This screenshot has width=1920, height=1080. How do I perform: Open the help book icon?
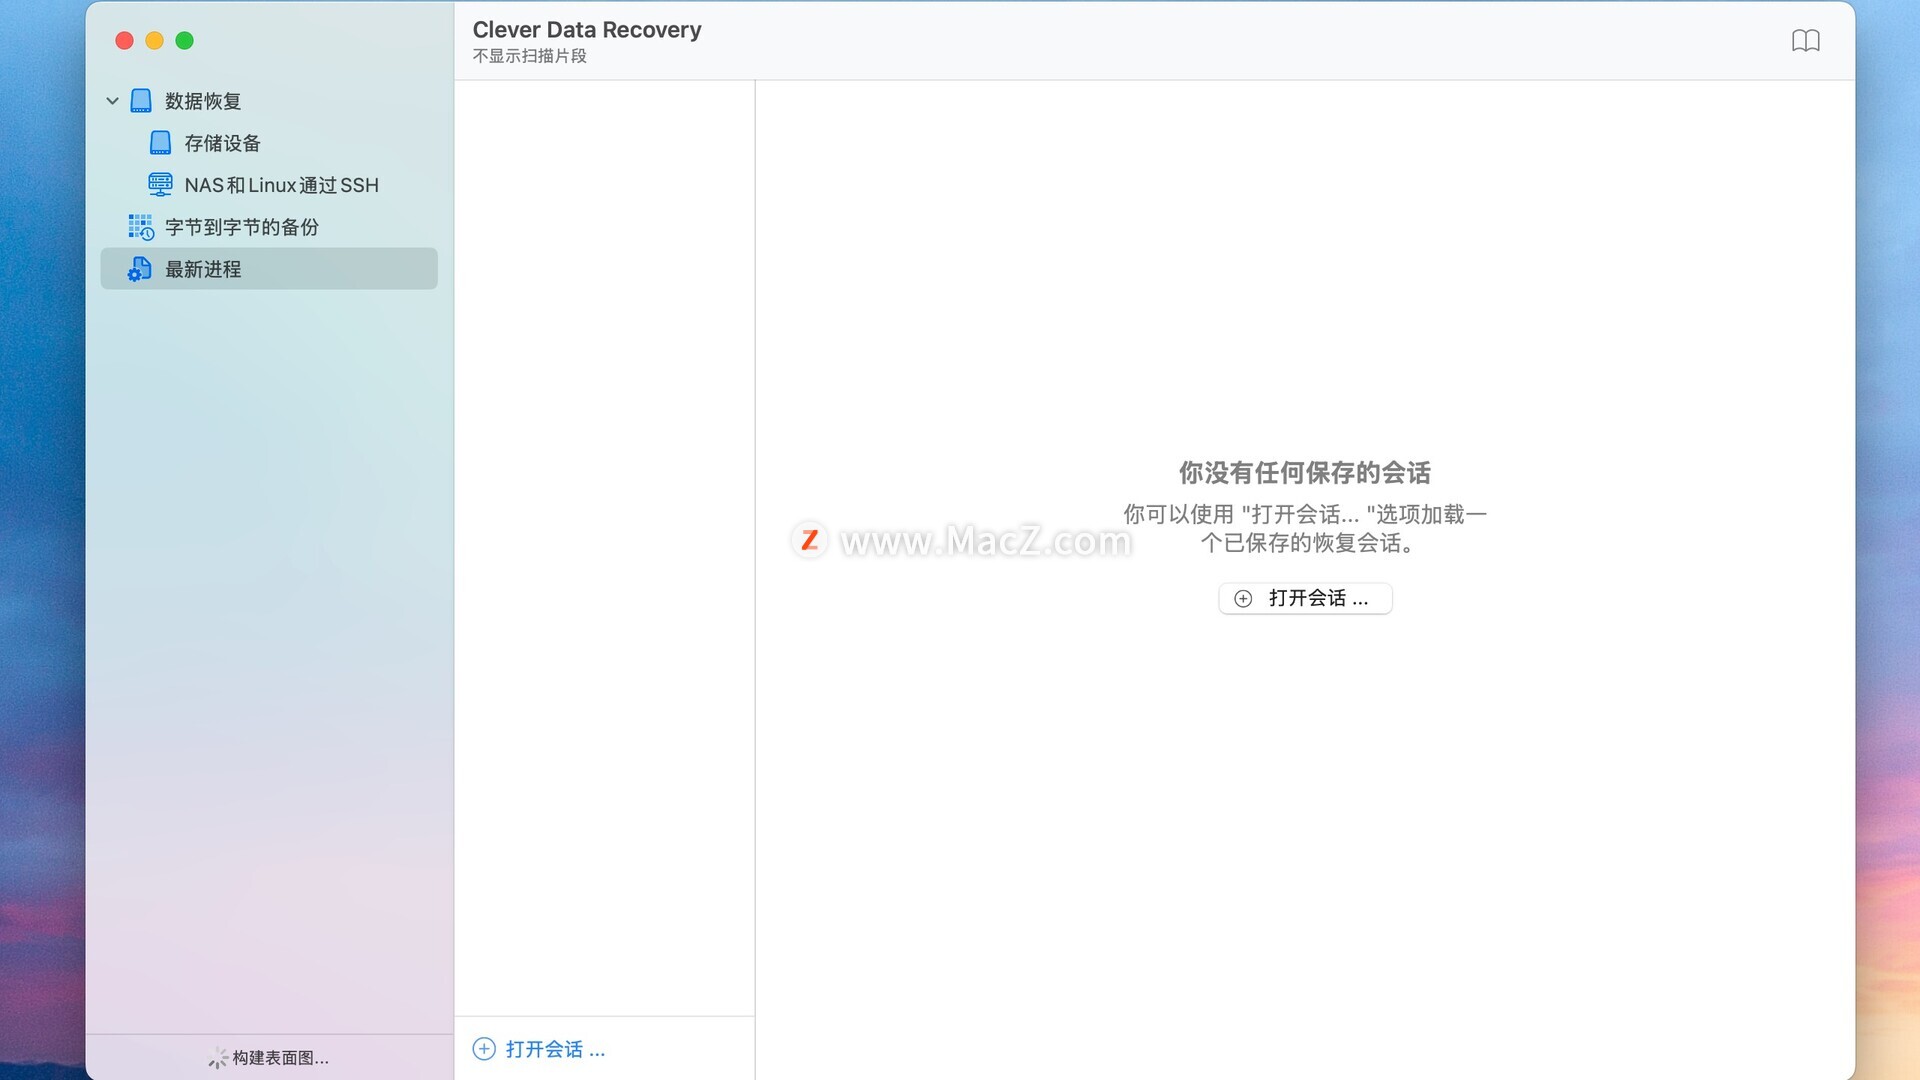(1805, 41)
